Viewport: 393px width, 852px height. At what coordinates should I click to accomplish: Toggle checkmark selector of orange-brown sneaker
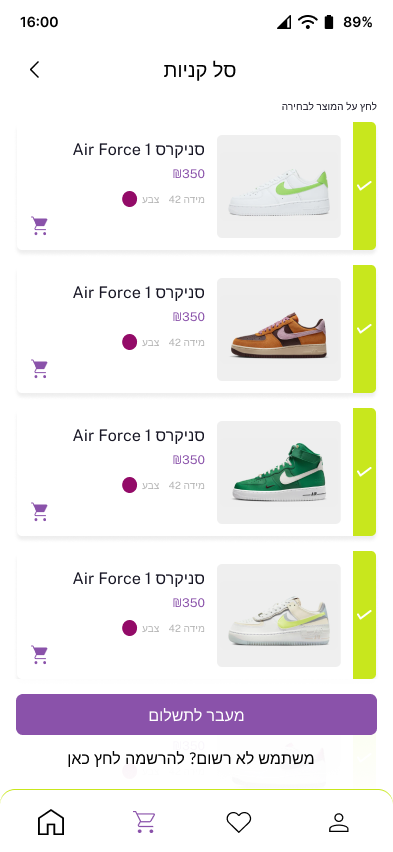[364, 329]
